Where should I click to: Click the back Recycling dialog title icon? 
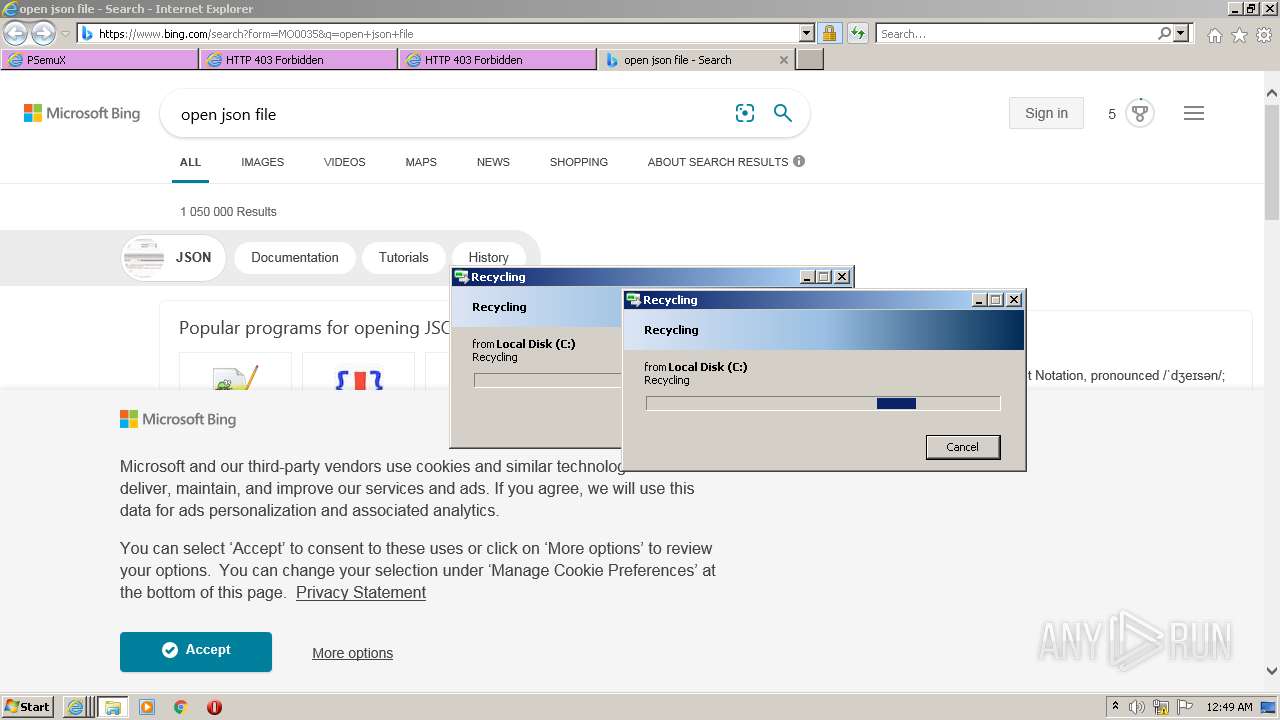461,277
